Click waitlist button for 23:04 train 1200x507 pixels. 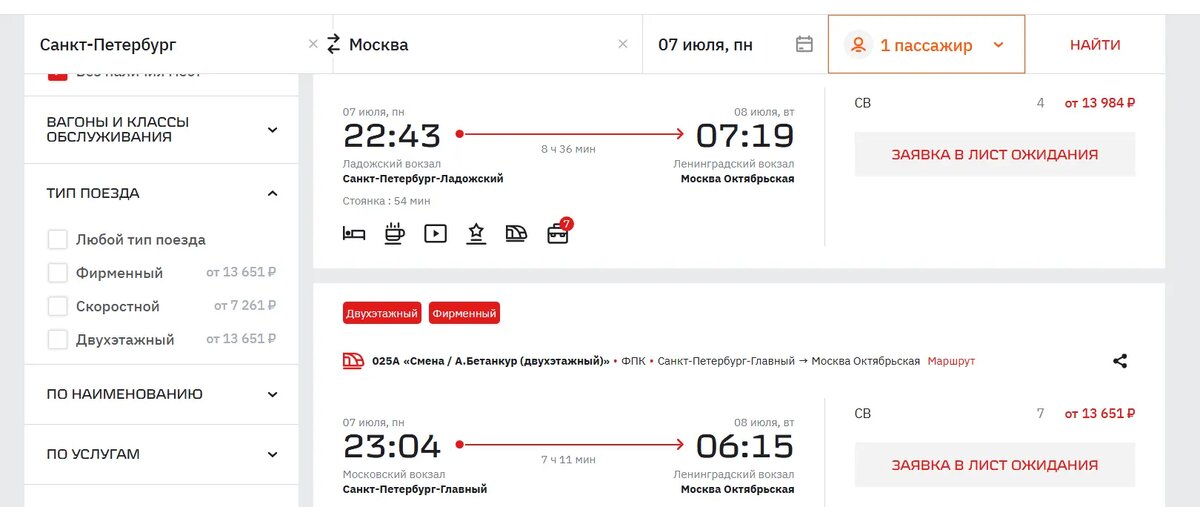click(x=995, y=465)
